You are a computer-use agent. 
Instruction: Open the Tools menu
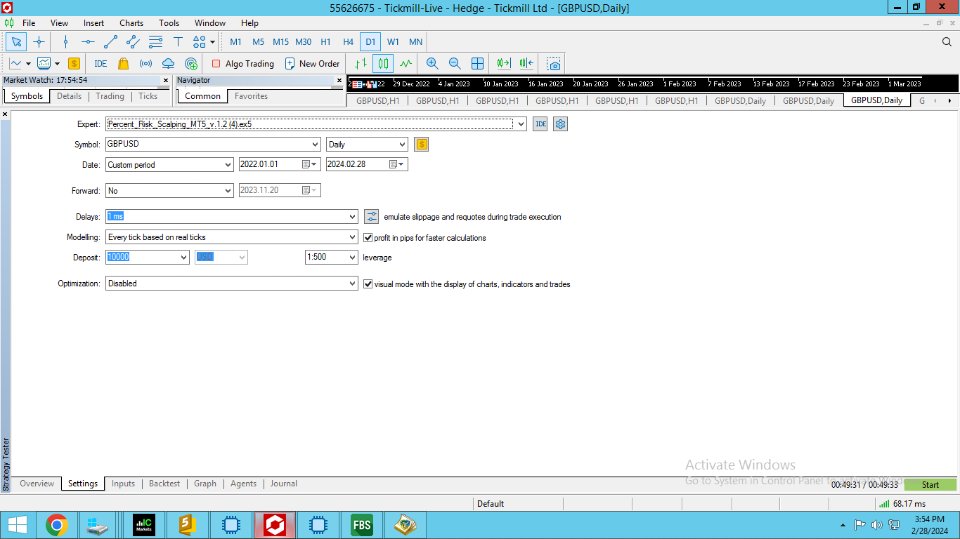point(169,23)
